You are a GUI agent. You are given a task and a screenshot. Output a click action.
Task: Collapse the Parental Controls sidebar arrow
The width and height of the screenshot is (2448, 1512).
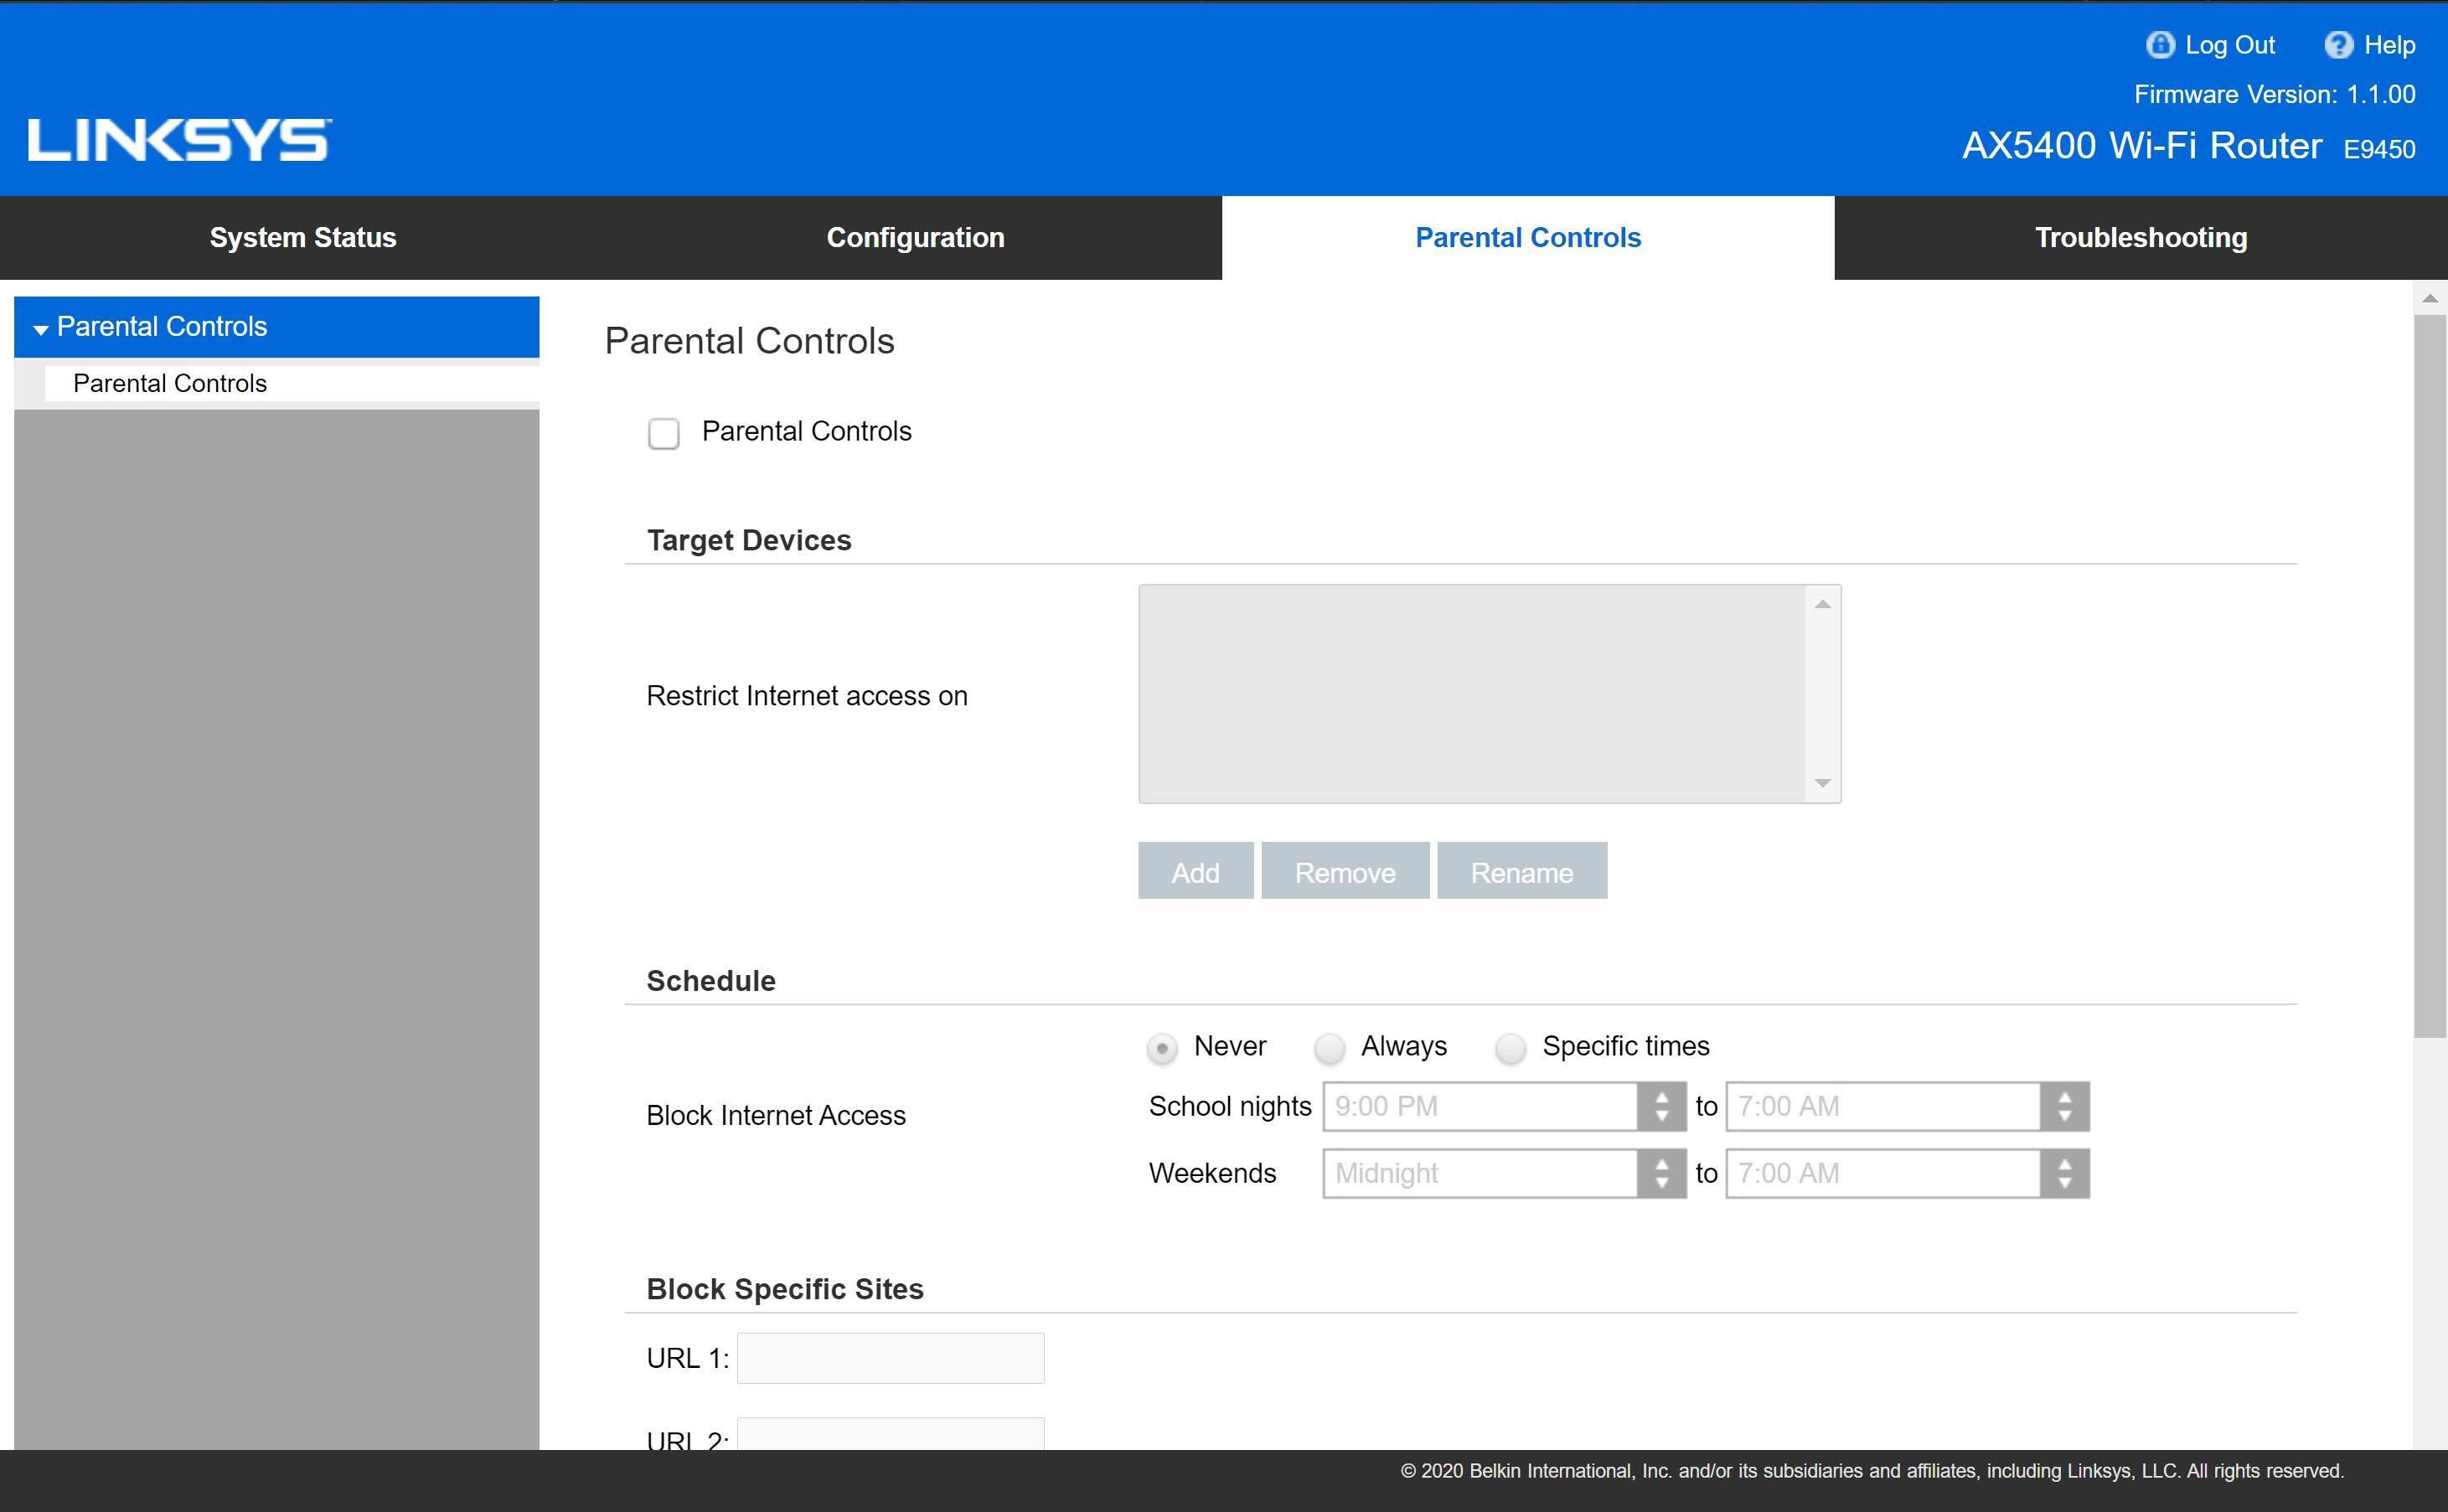pyautogui.click(x=41, y=329)
